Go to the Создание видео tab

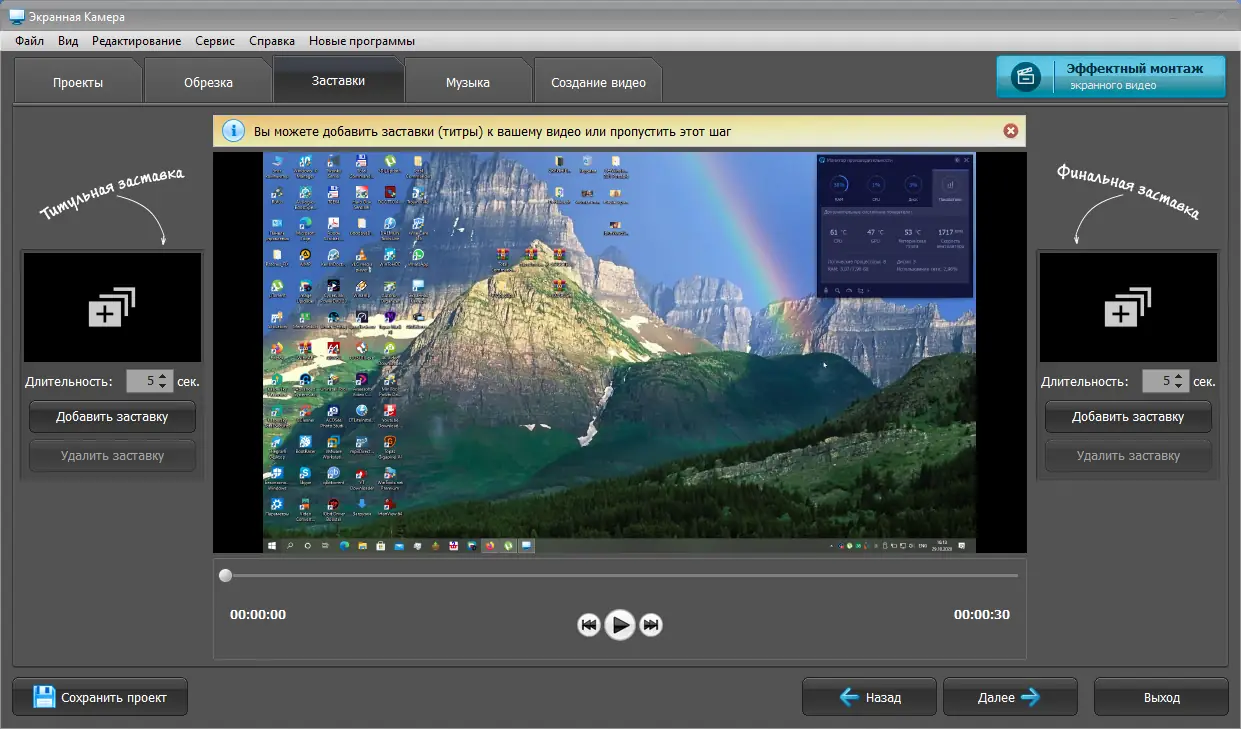coord(598,83)
